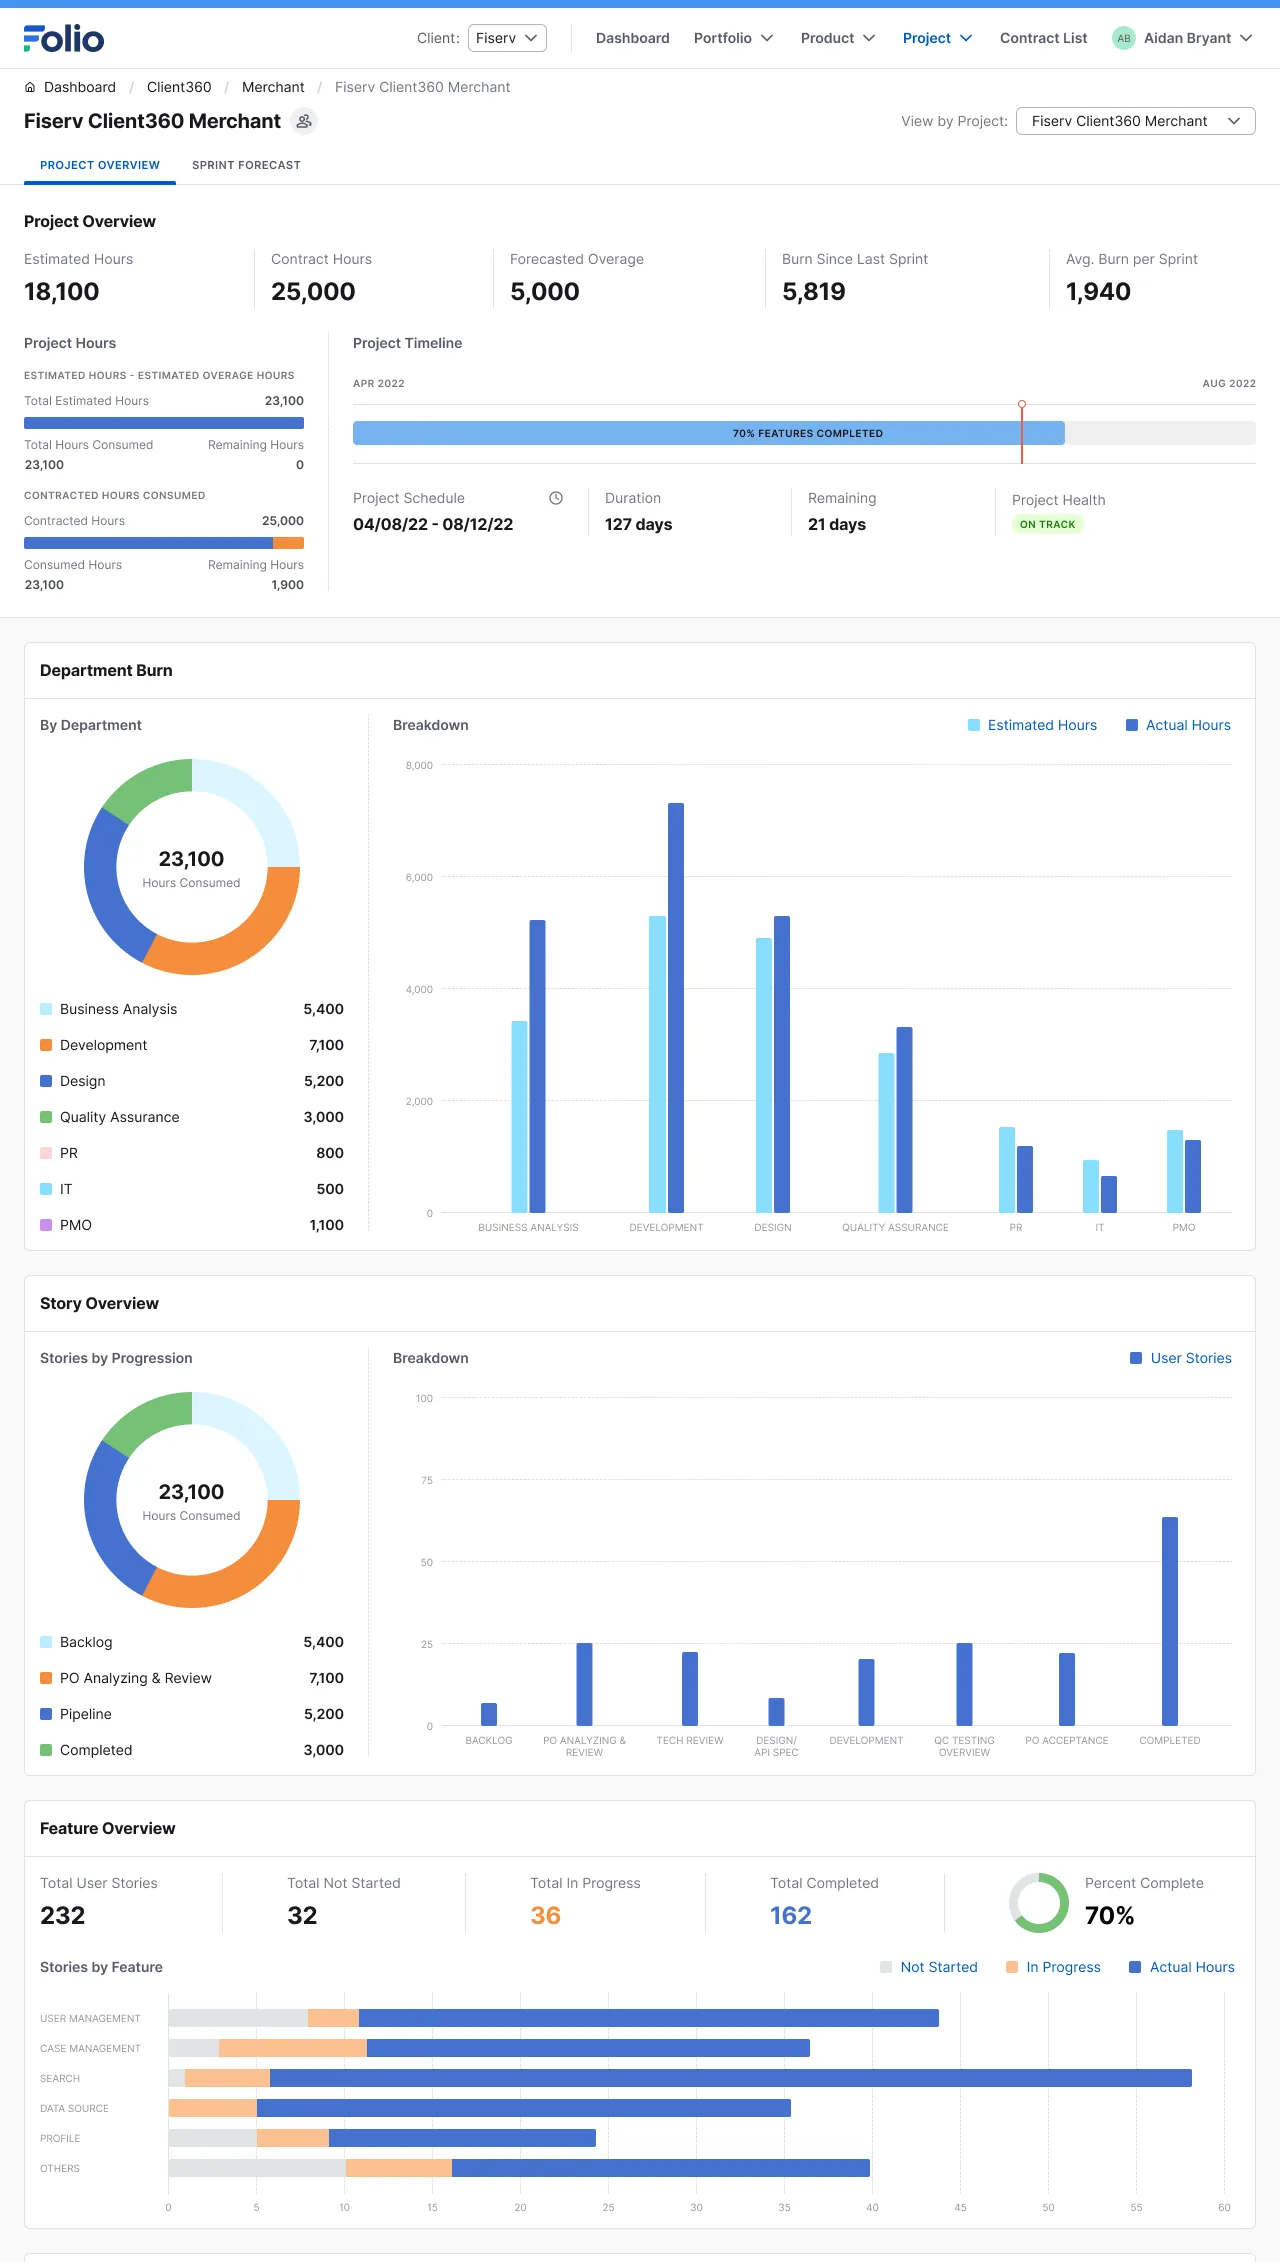Click the Quality Assurance legend row
The width and height of the screenshot is (1280, 2262).
click(x=192, y=1117)
